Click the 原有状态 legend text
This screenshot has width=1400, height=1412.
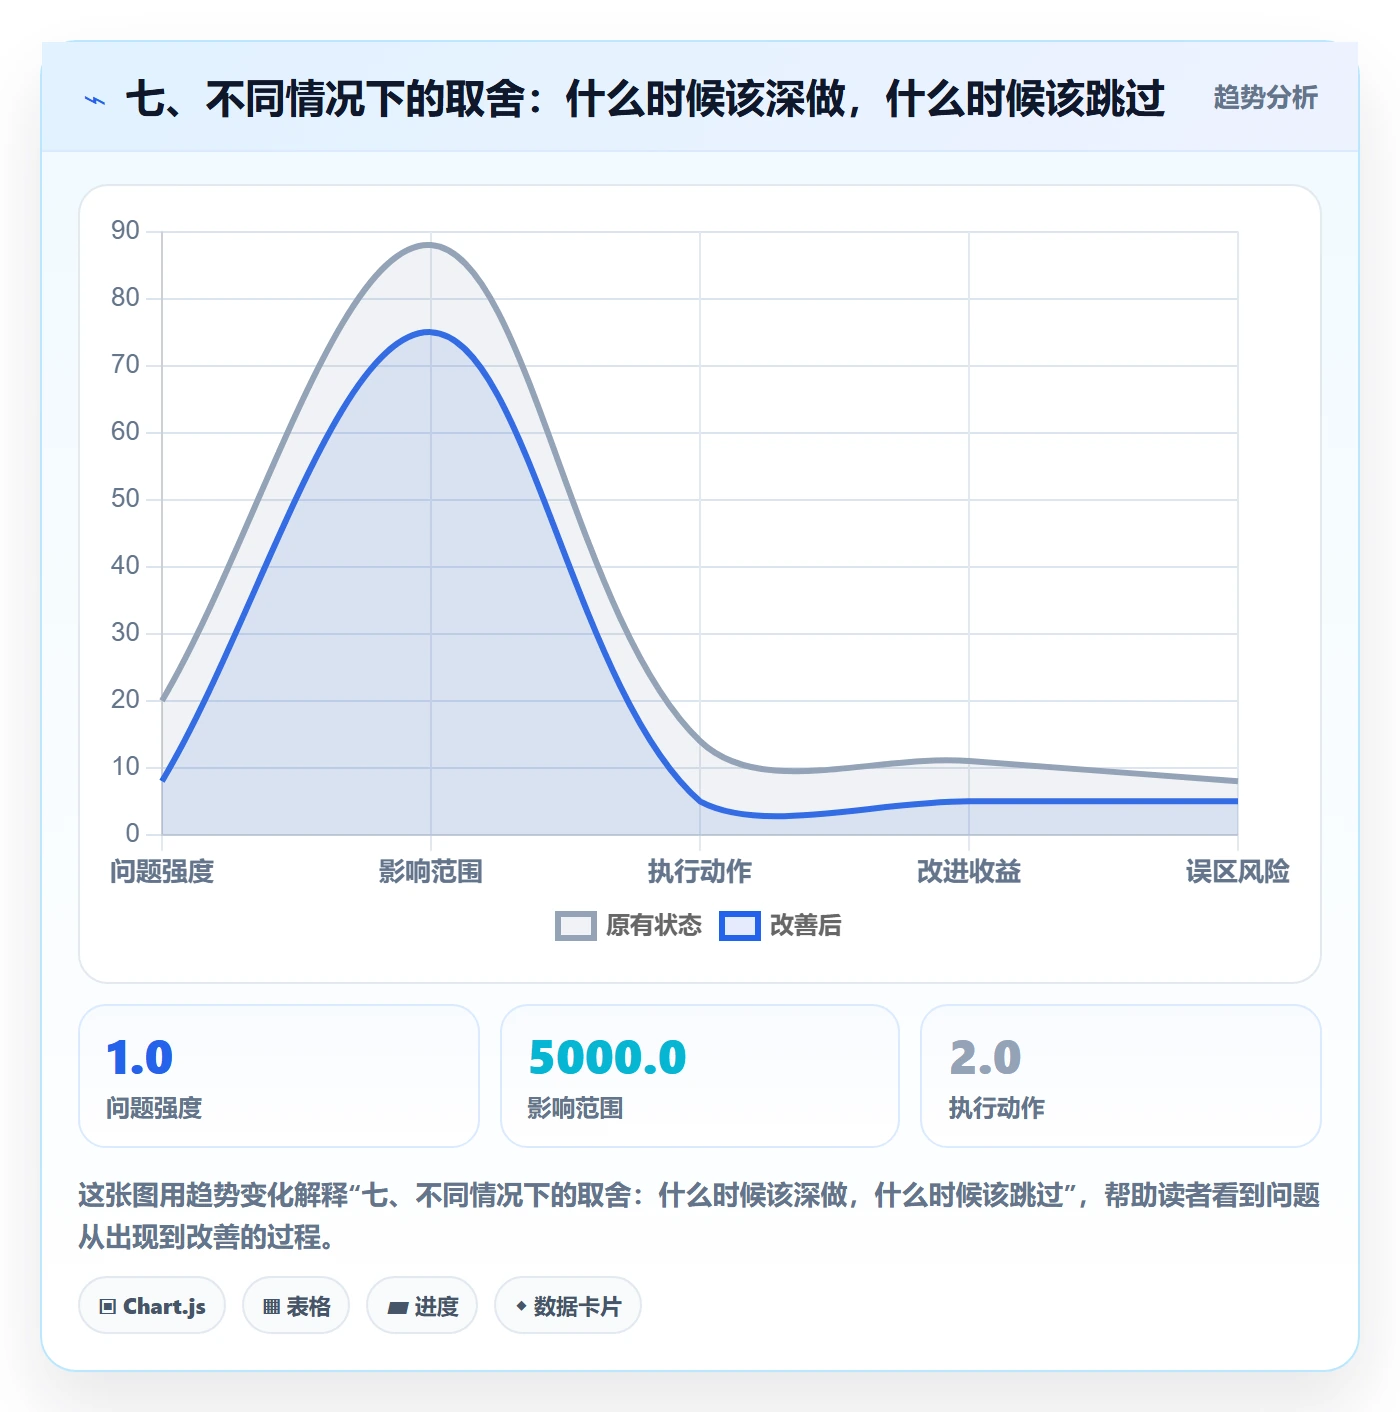654,926
